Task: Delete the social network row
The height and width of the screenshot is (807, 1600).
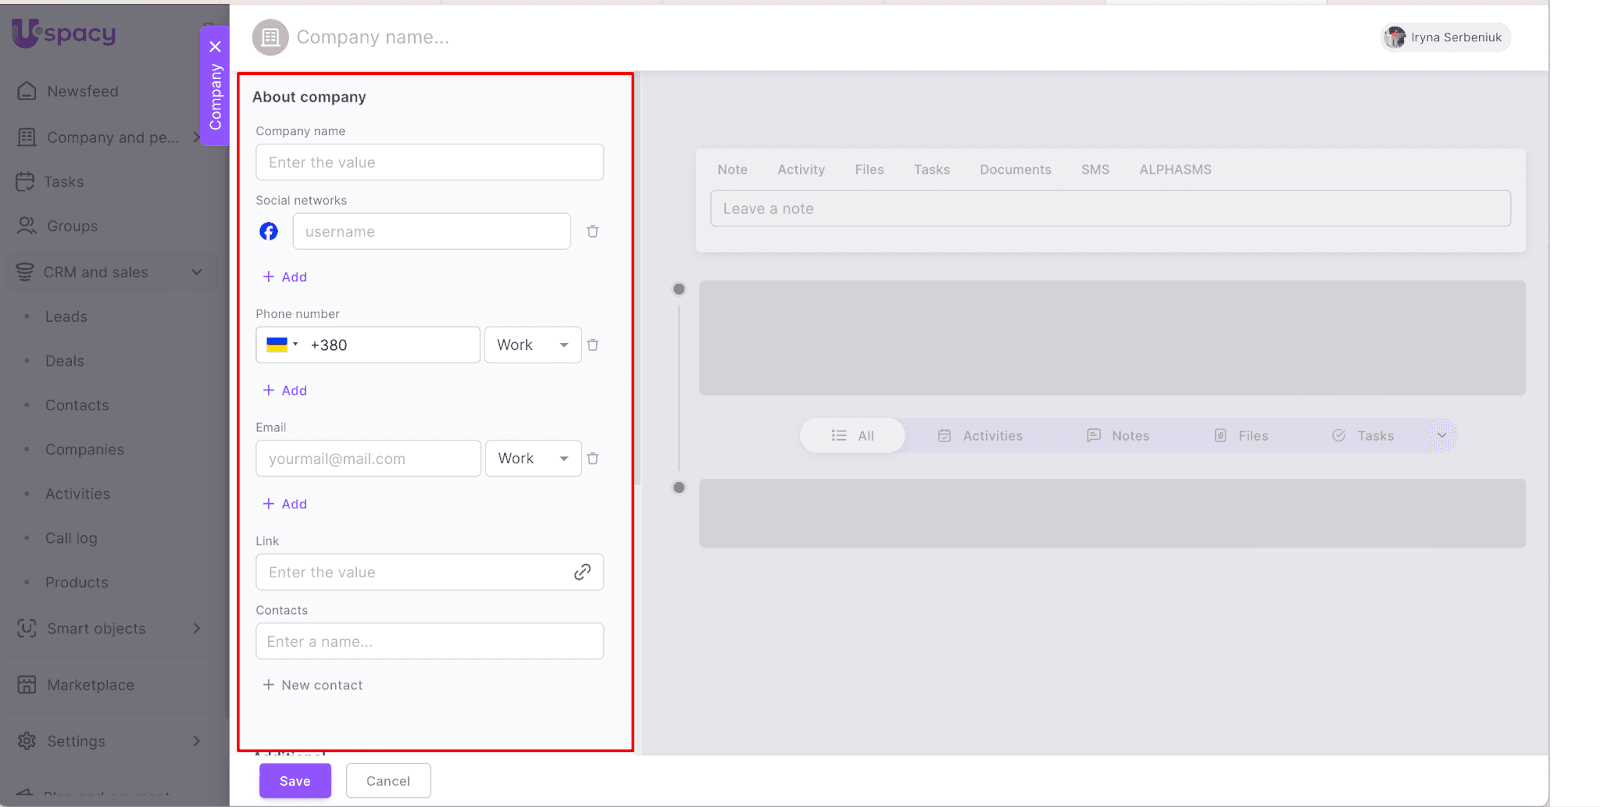Action: pos(593,231)
